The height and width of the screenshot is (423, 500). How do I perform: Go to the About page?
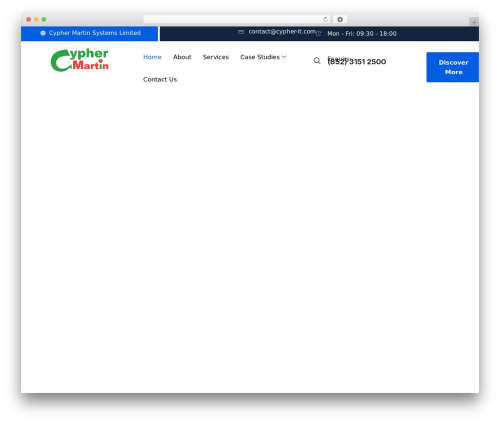[x=182, y=57]
